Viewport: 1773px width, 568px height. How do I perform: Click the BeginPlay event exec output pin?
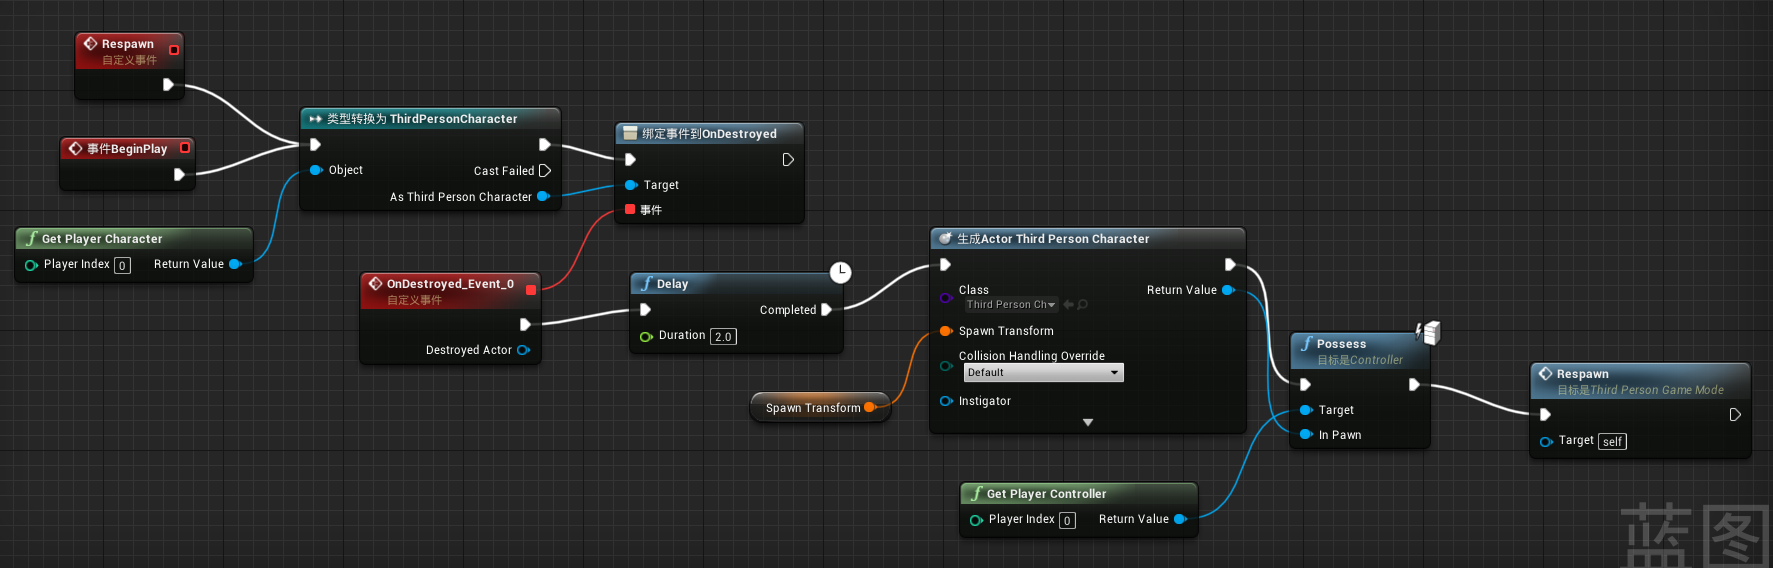coord(179,174)
